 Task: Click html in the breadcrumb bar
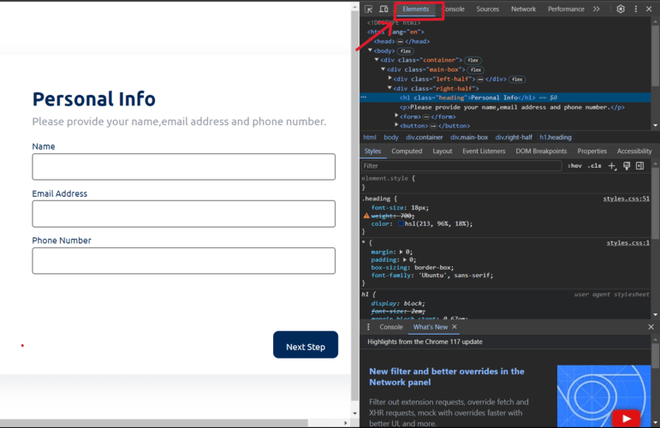370,137
